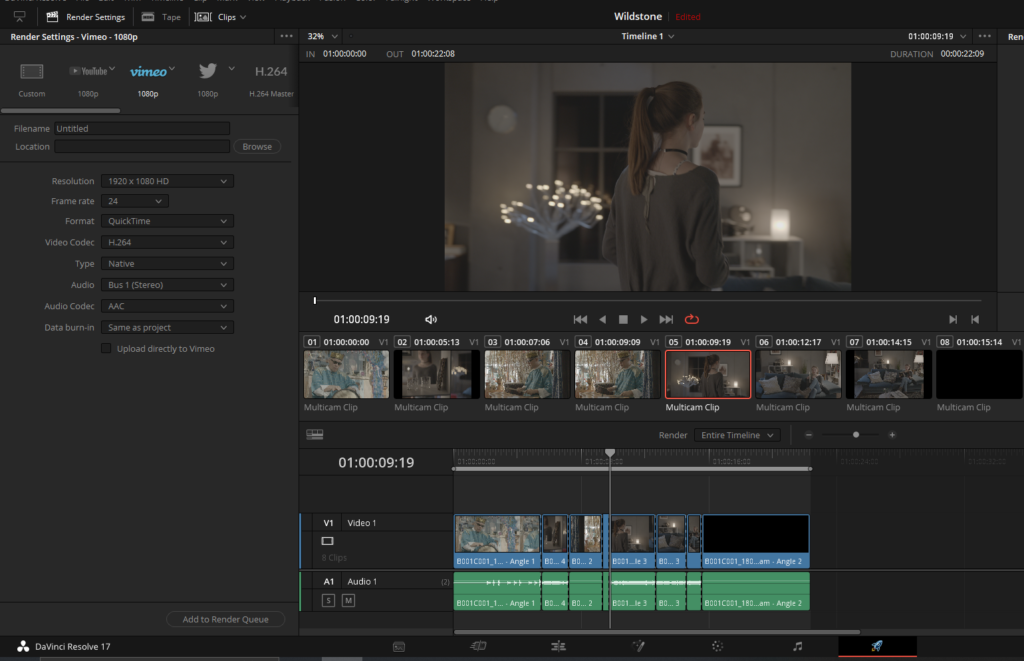Select clip 01 thumbnail at 01:00:00:00
This screenshot has height=661, width=1024.
[346, 374]
